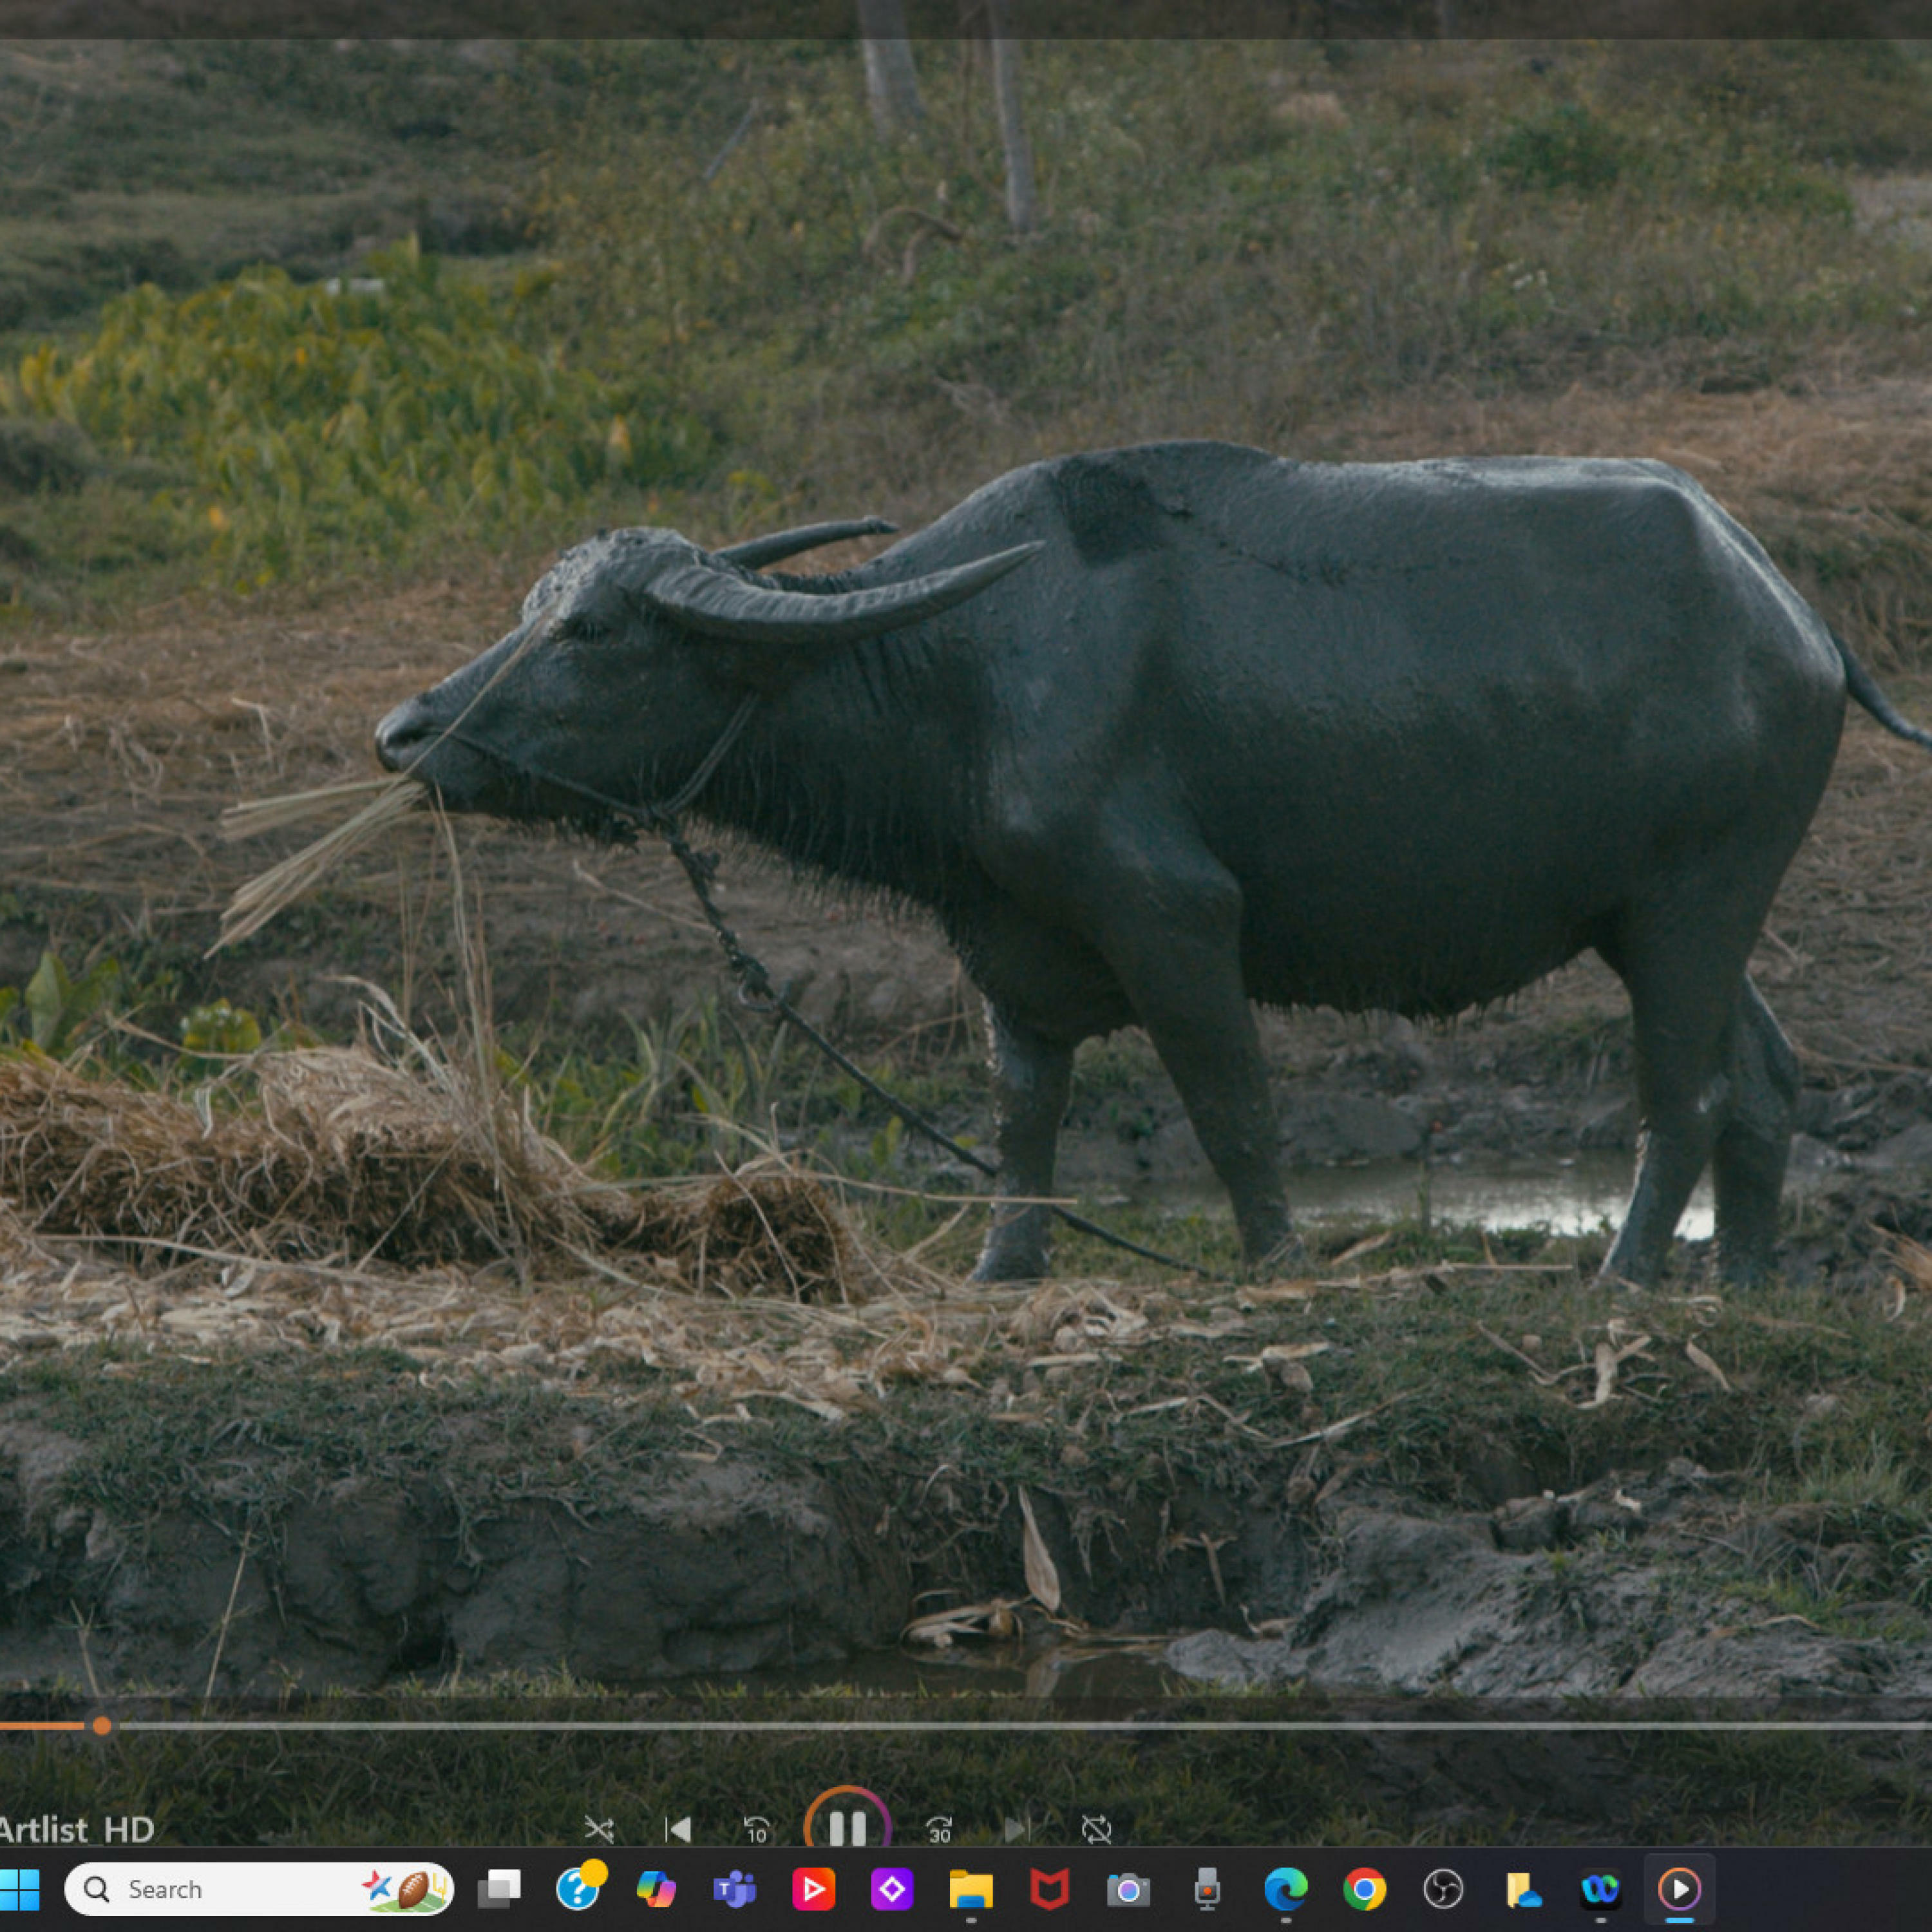Open Microsoft Teams from taskbar

tap(735, 1889)
